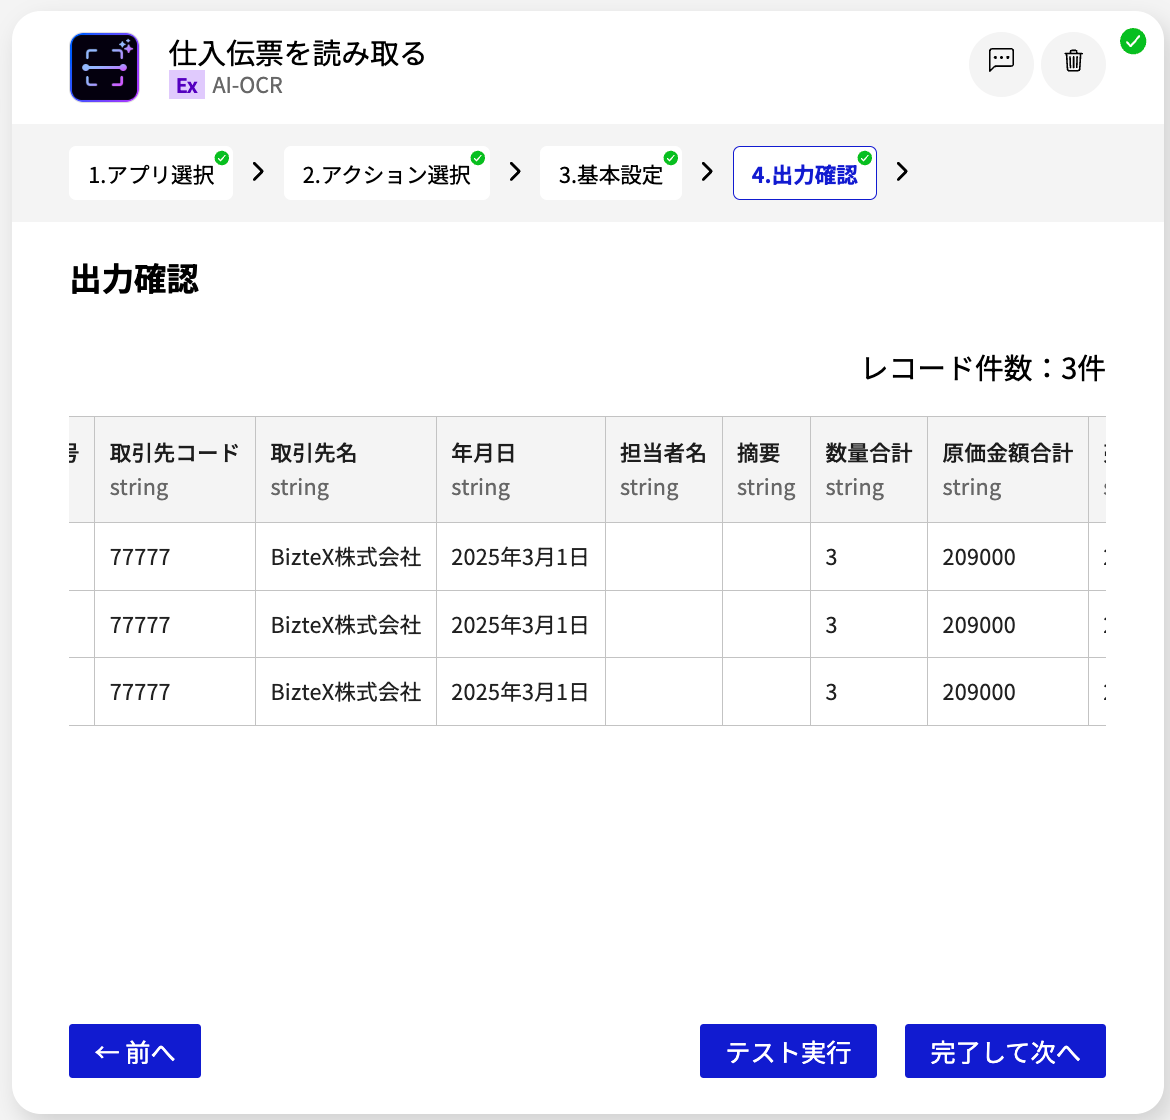Screen dimensions: 1170x1120
Task: Go to step 2.アクション選択 tab
Action: [387, 173]
